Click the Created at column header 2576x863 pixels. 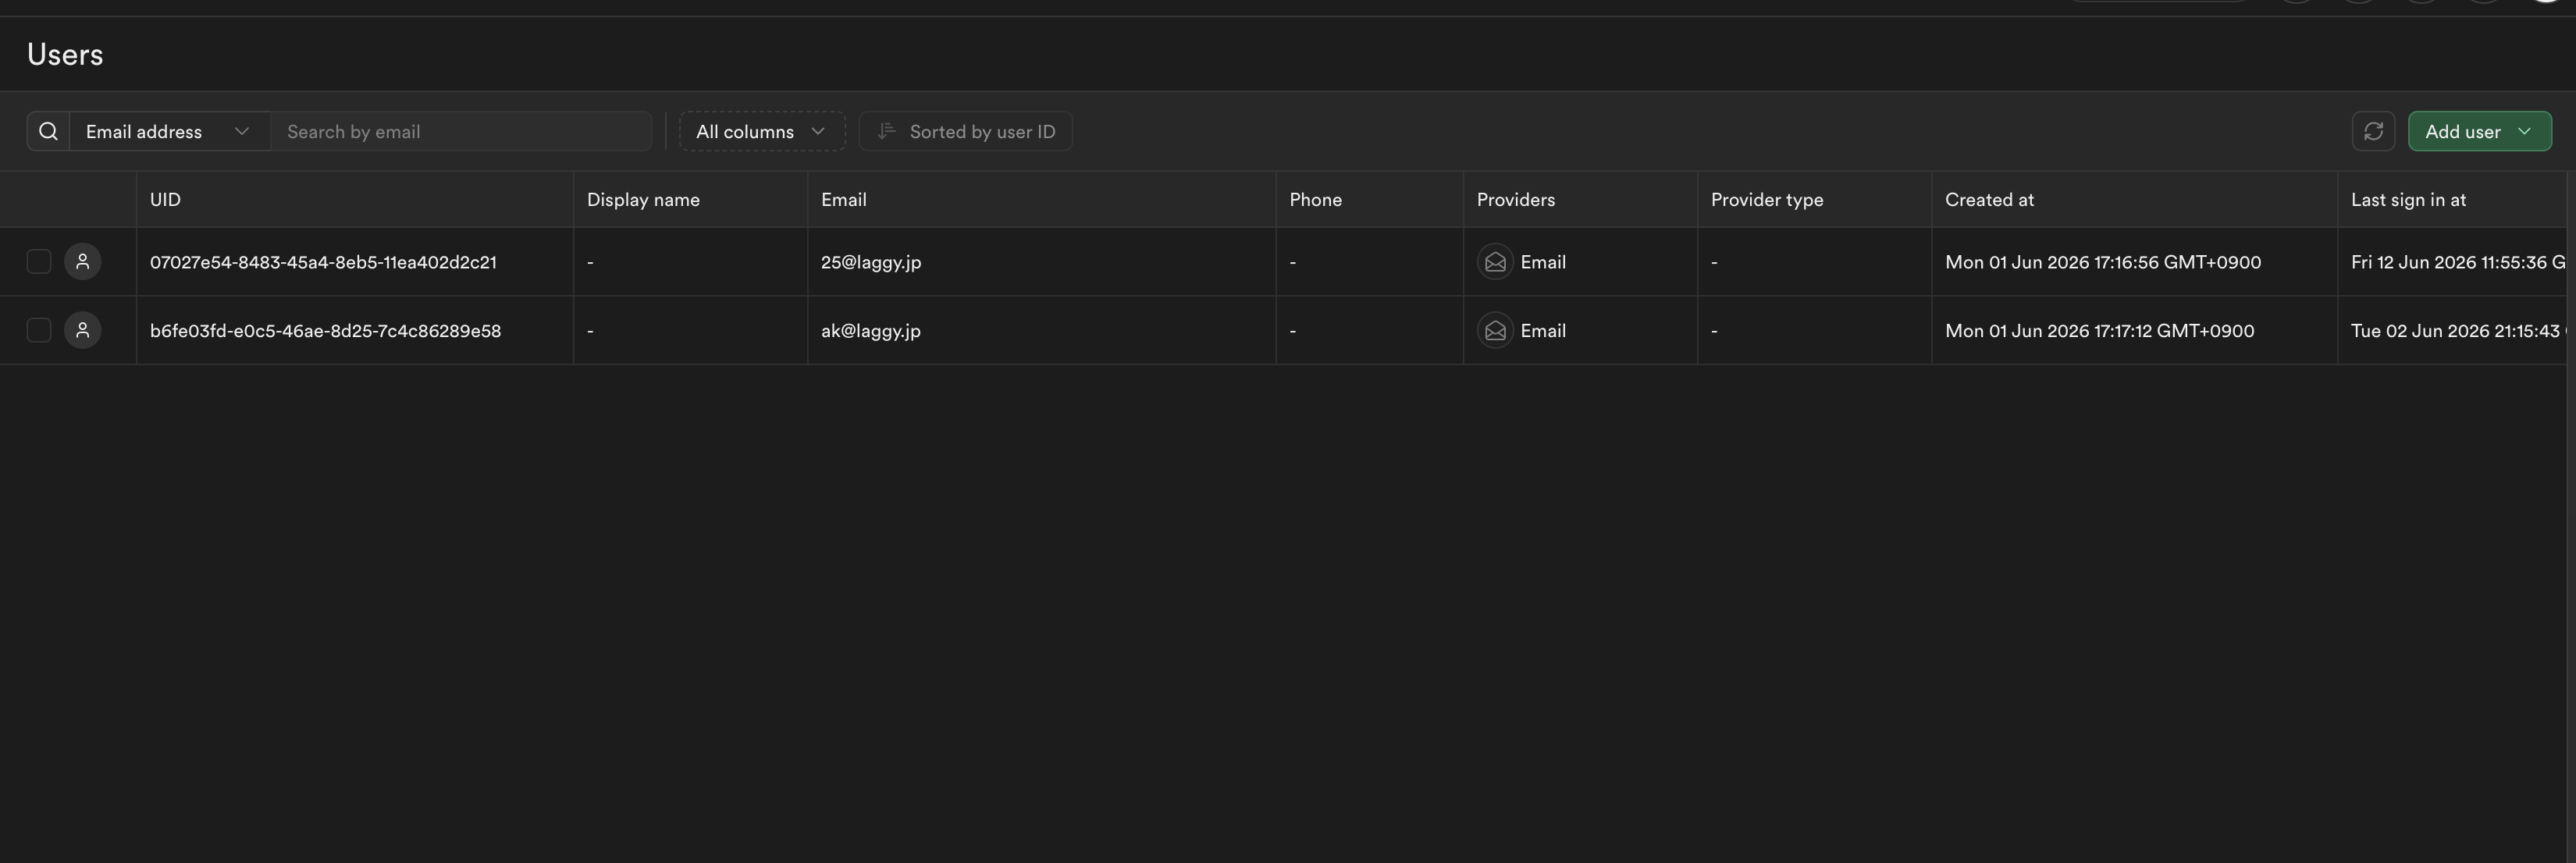point(2134,199)
